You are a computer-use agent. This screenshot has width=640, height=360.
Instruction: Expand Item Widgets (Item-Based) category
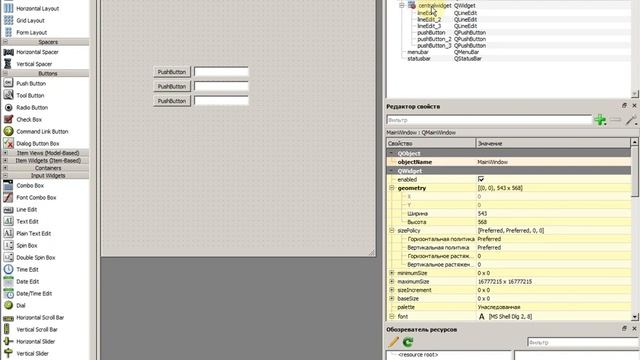click(x=5, y=160)
